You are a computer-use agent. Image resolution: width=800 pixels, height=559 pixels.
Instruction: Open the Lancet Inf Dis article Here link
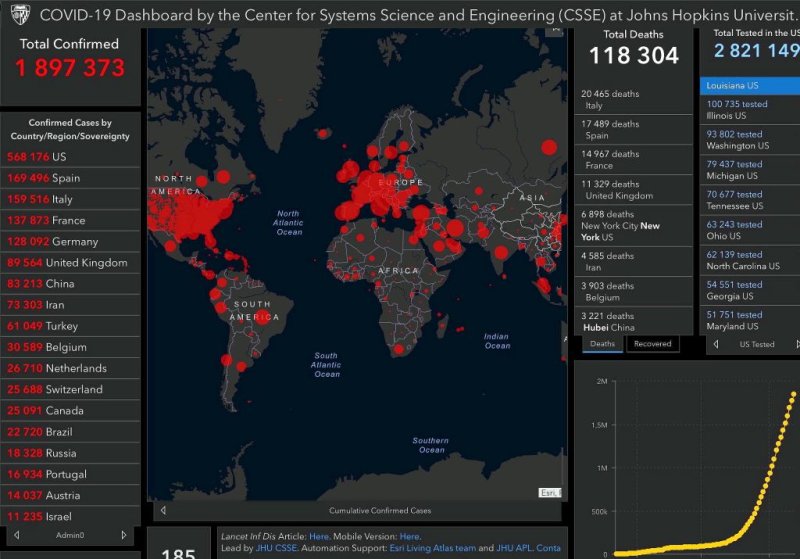[319, 537]
